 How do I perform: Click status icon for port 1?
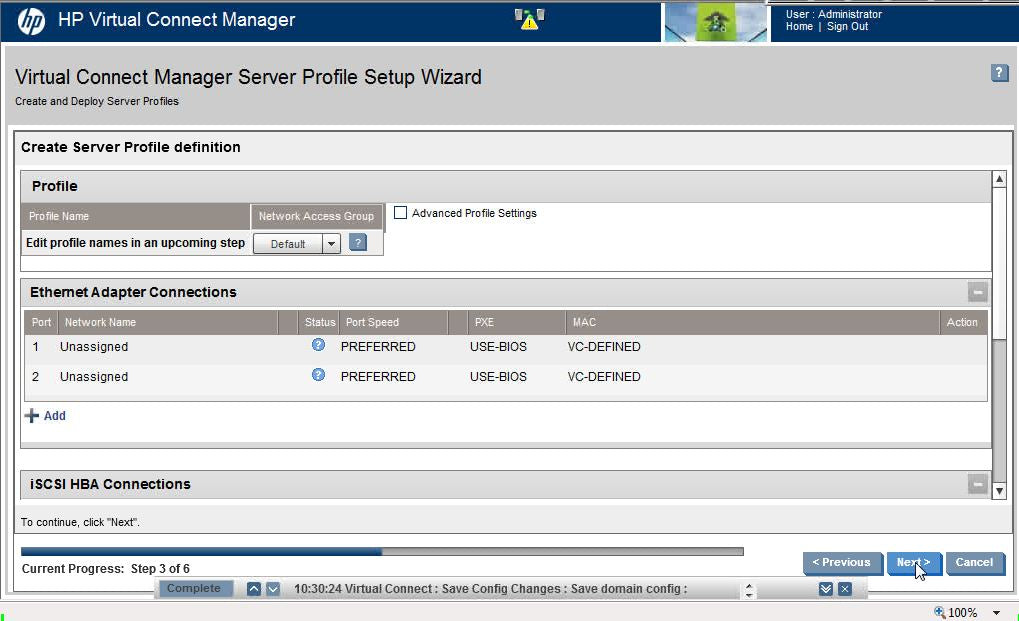pos(318,345)
